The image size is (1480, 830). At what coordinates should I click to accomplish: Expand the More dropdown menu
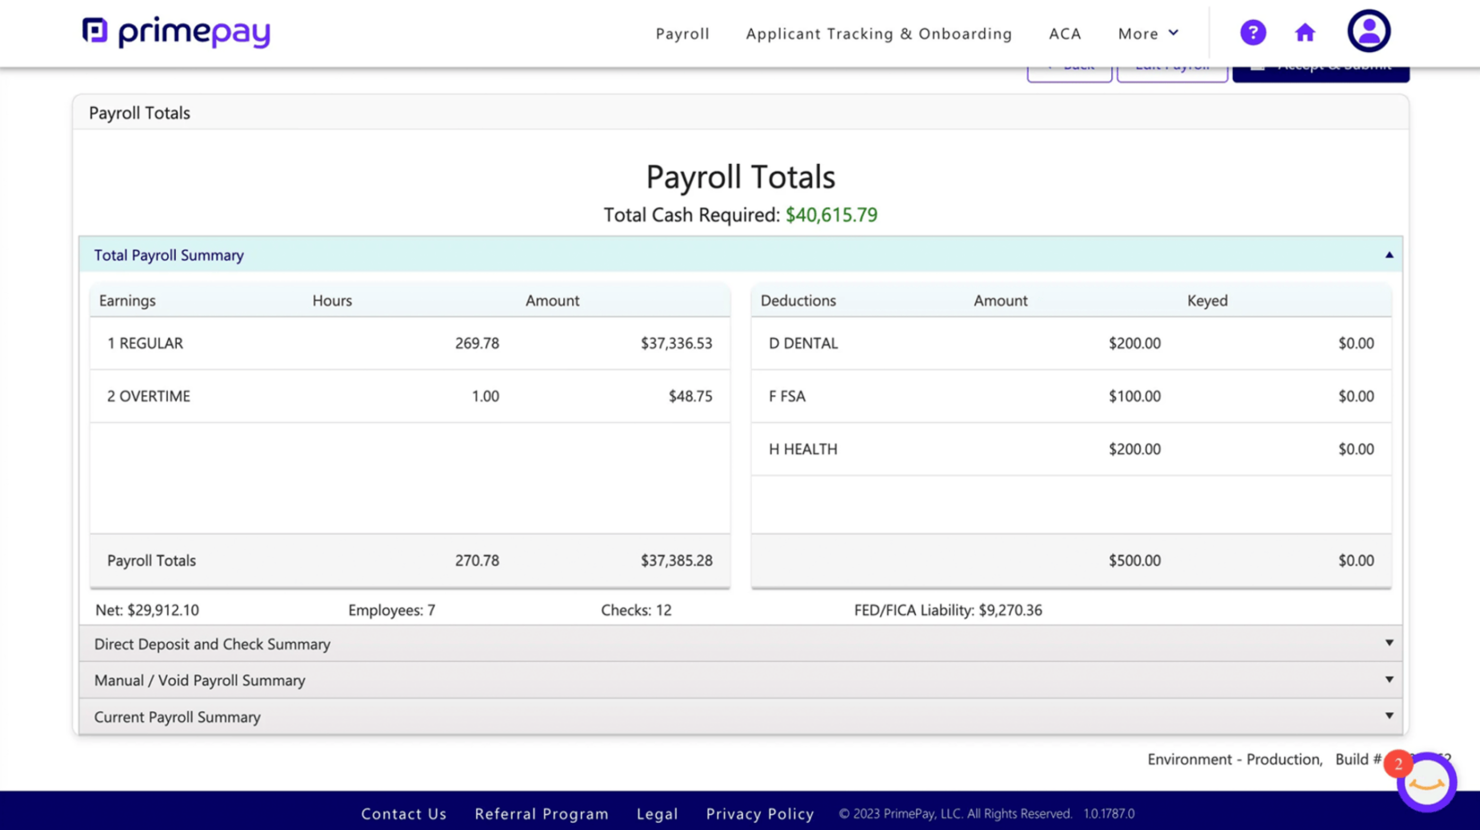tap(1148, 34)
